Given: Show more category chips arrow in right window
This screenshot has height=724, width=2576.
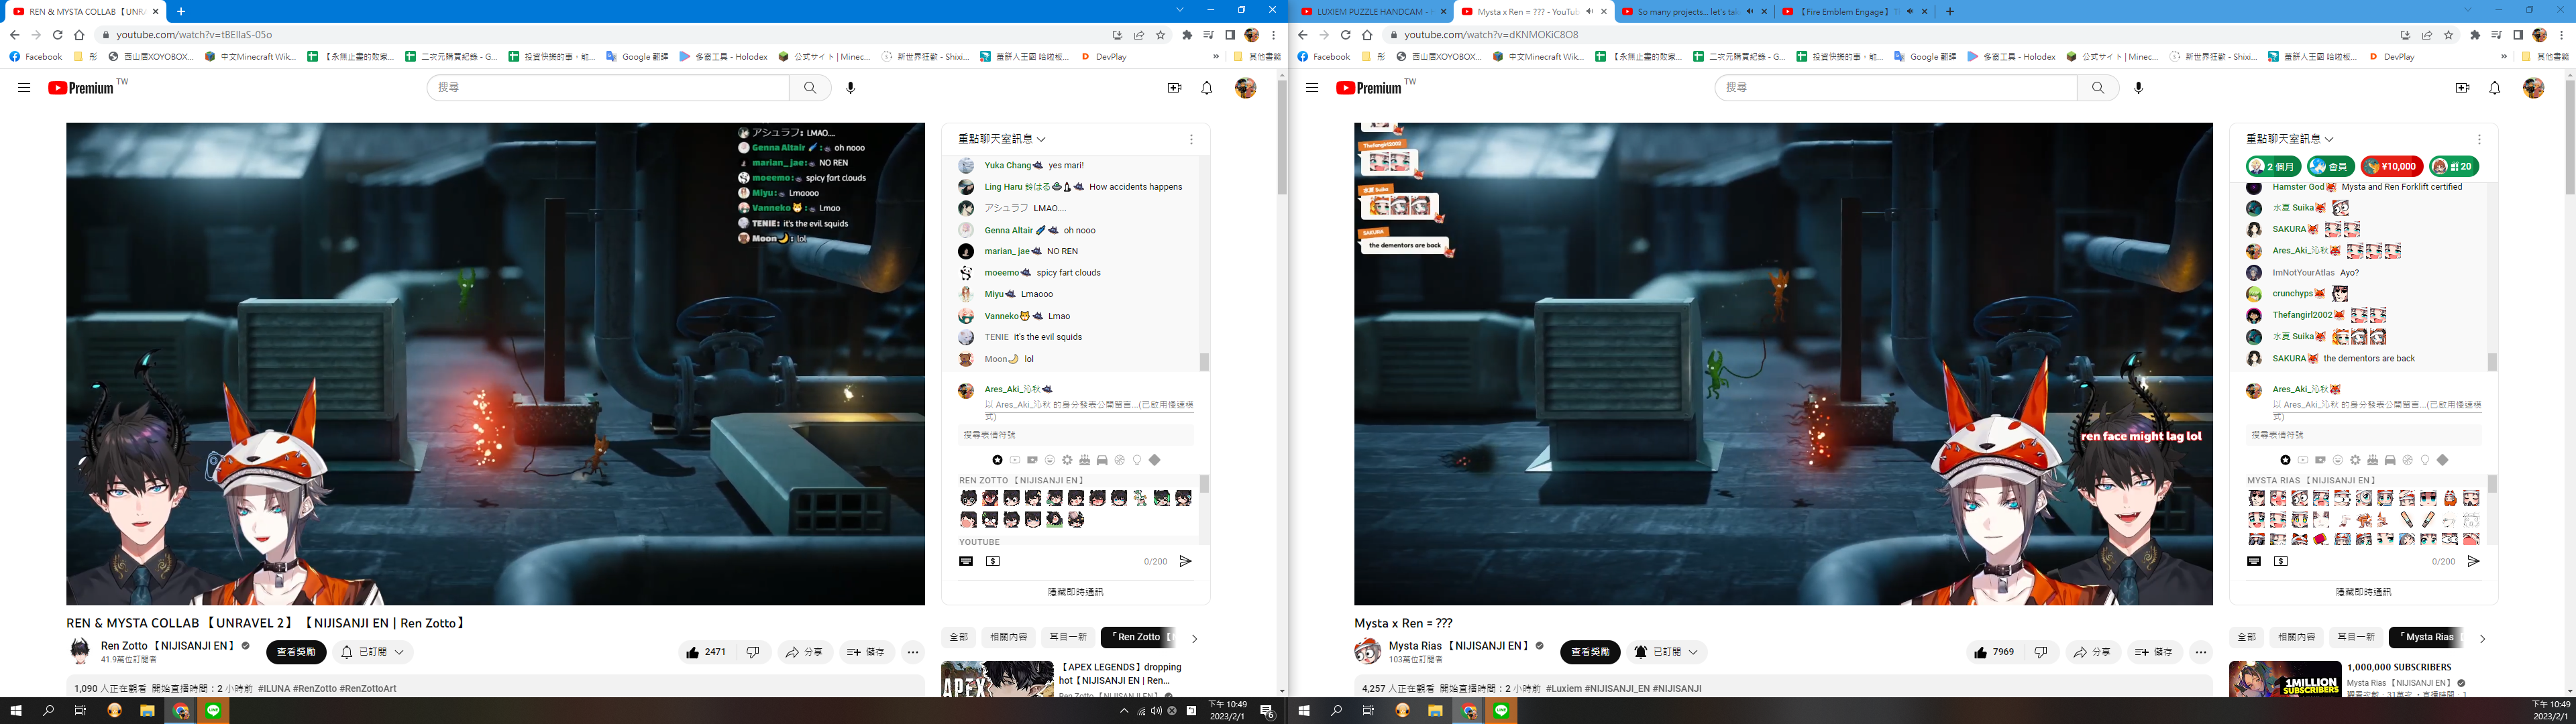Looking at the screenshot, I should pos(2482,638).
